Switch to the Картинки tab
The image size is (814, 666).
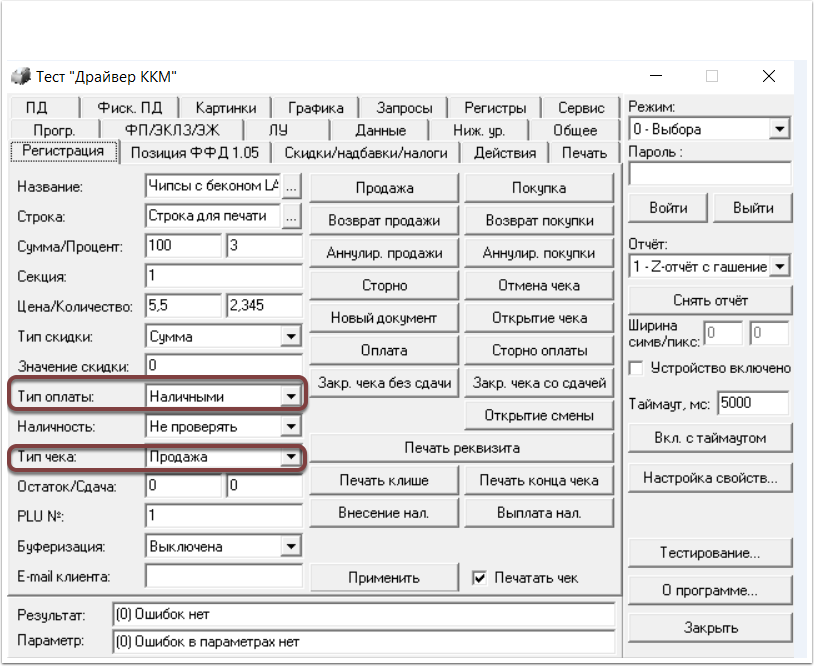[x=226, y=107]
